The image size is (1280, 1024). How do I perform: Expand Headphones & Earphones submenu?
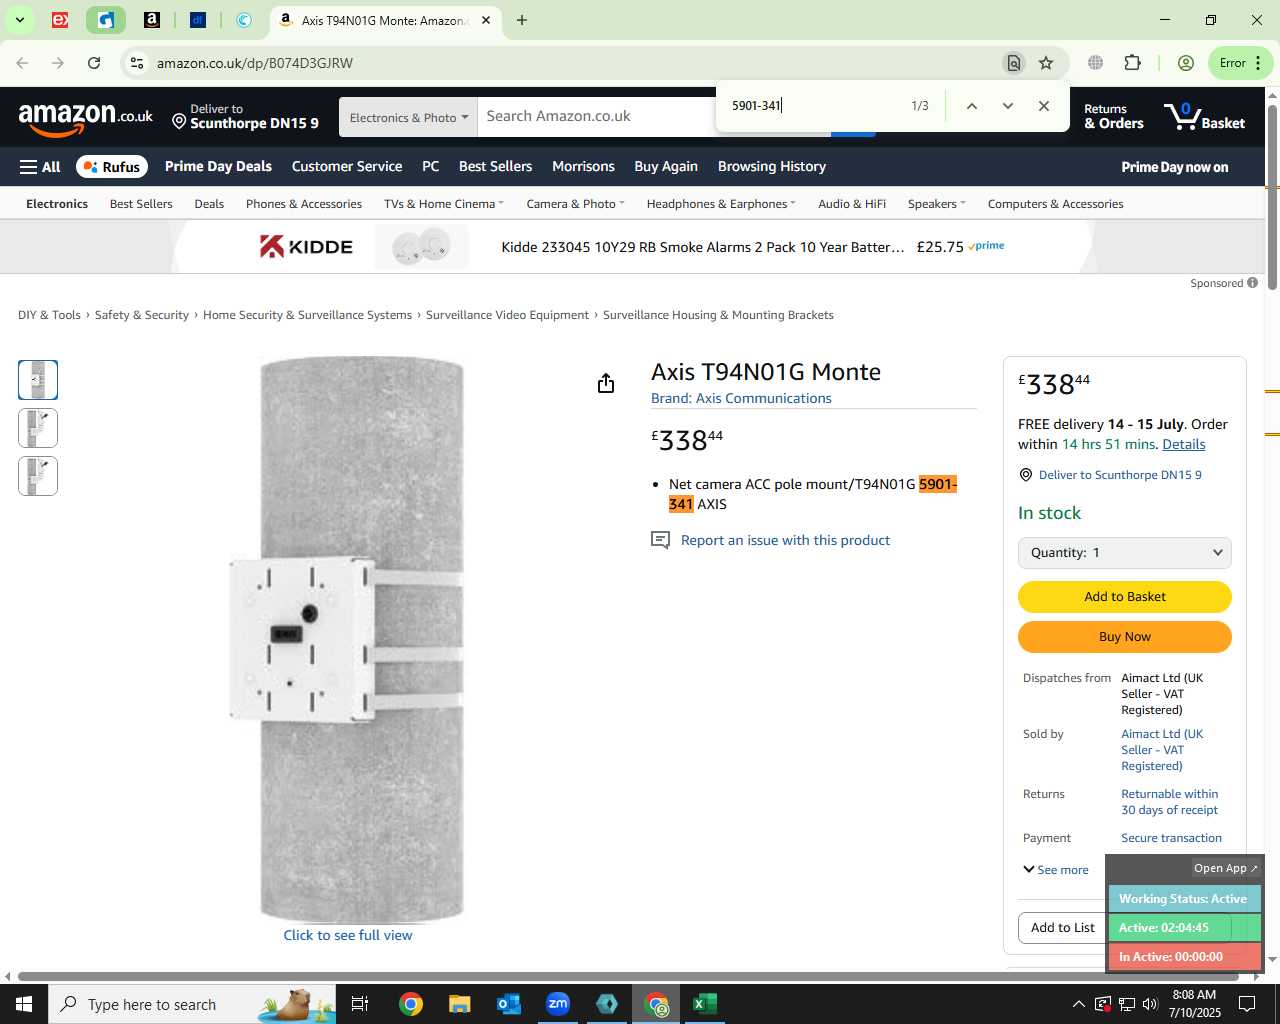click(x=721, y=204)
